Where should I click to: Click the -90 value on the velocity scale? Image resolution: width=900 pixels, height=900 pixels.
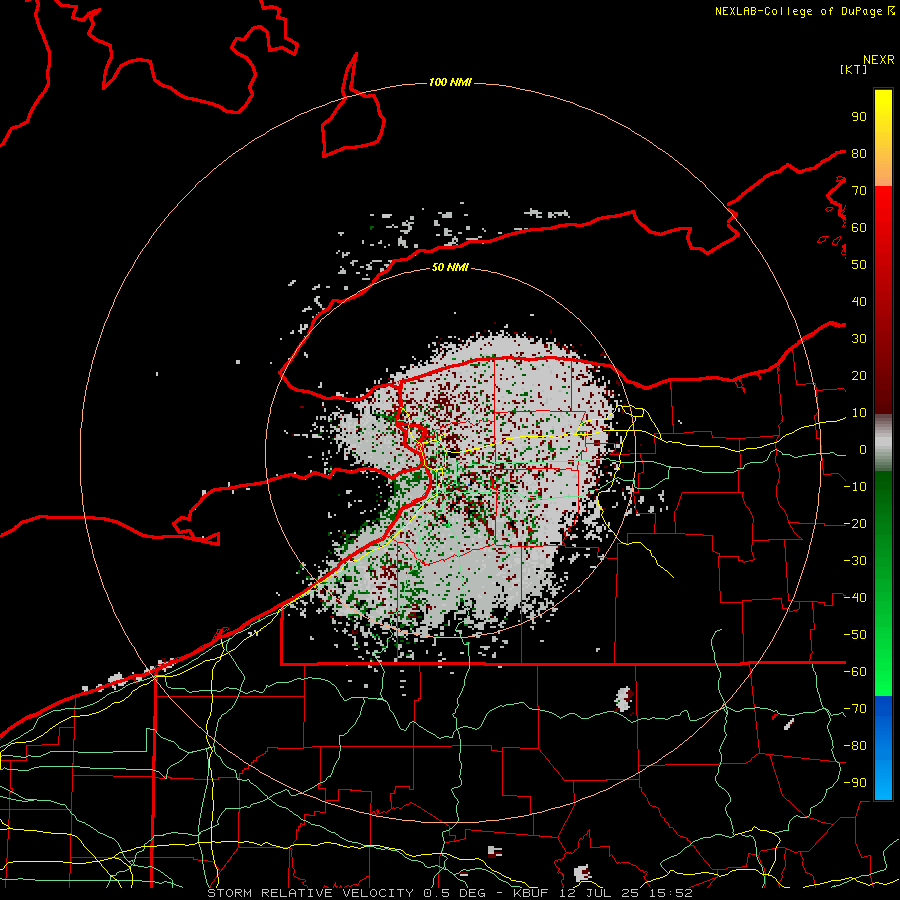(x=855, y=783)
